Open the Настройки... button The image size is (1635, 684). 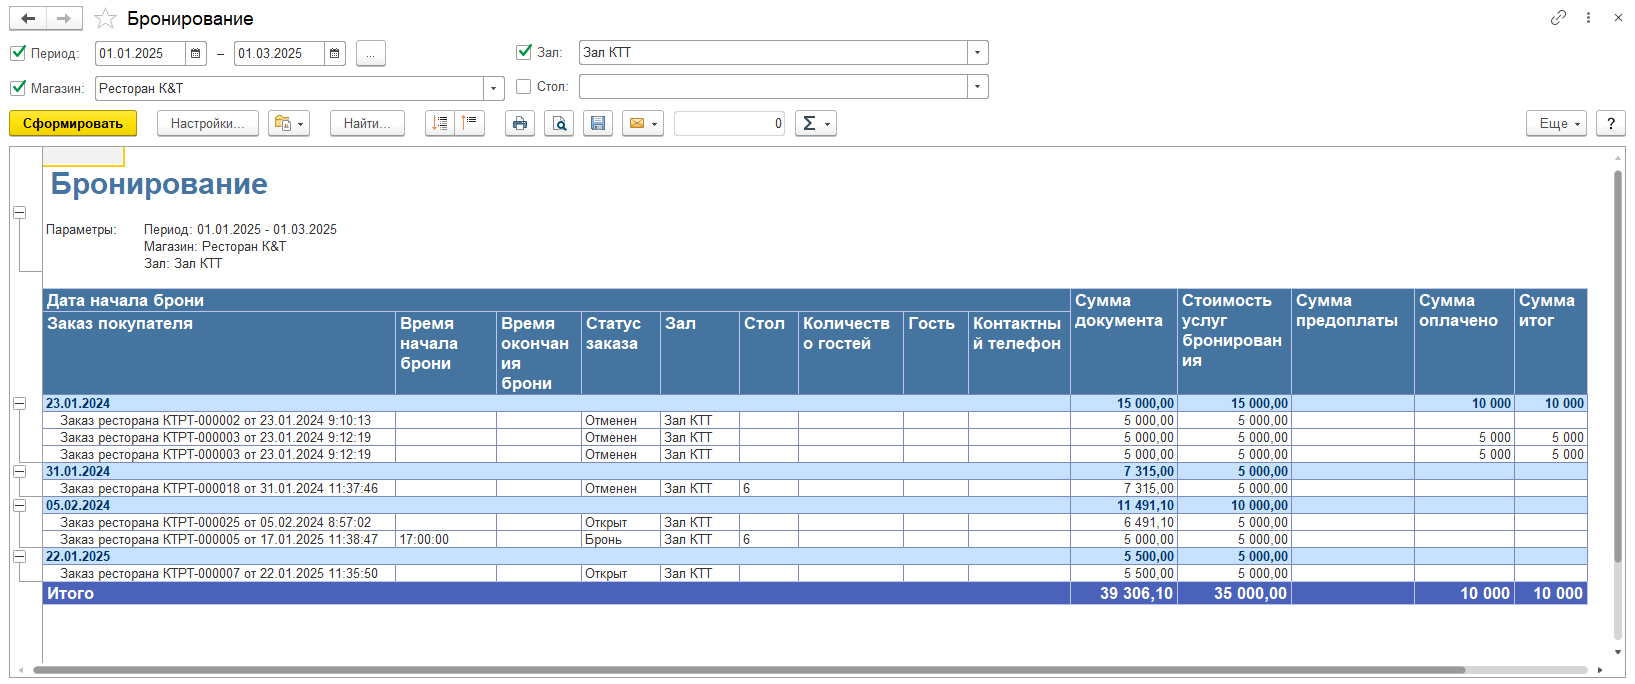point(207,123)
